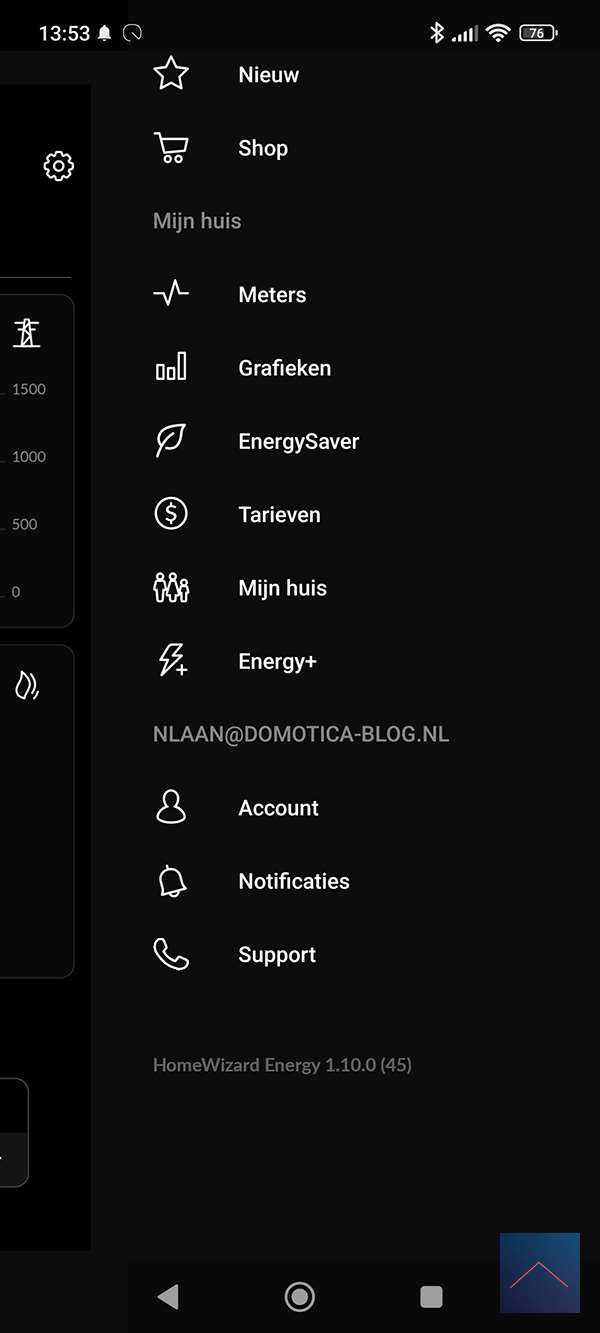600x1333 pixels.
Task: Tap the electricity pylon icon
Action: point(27,333)
